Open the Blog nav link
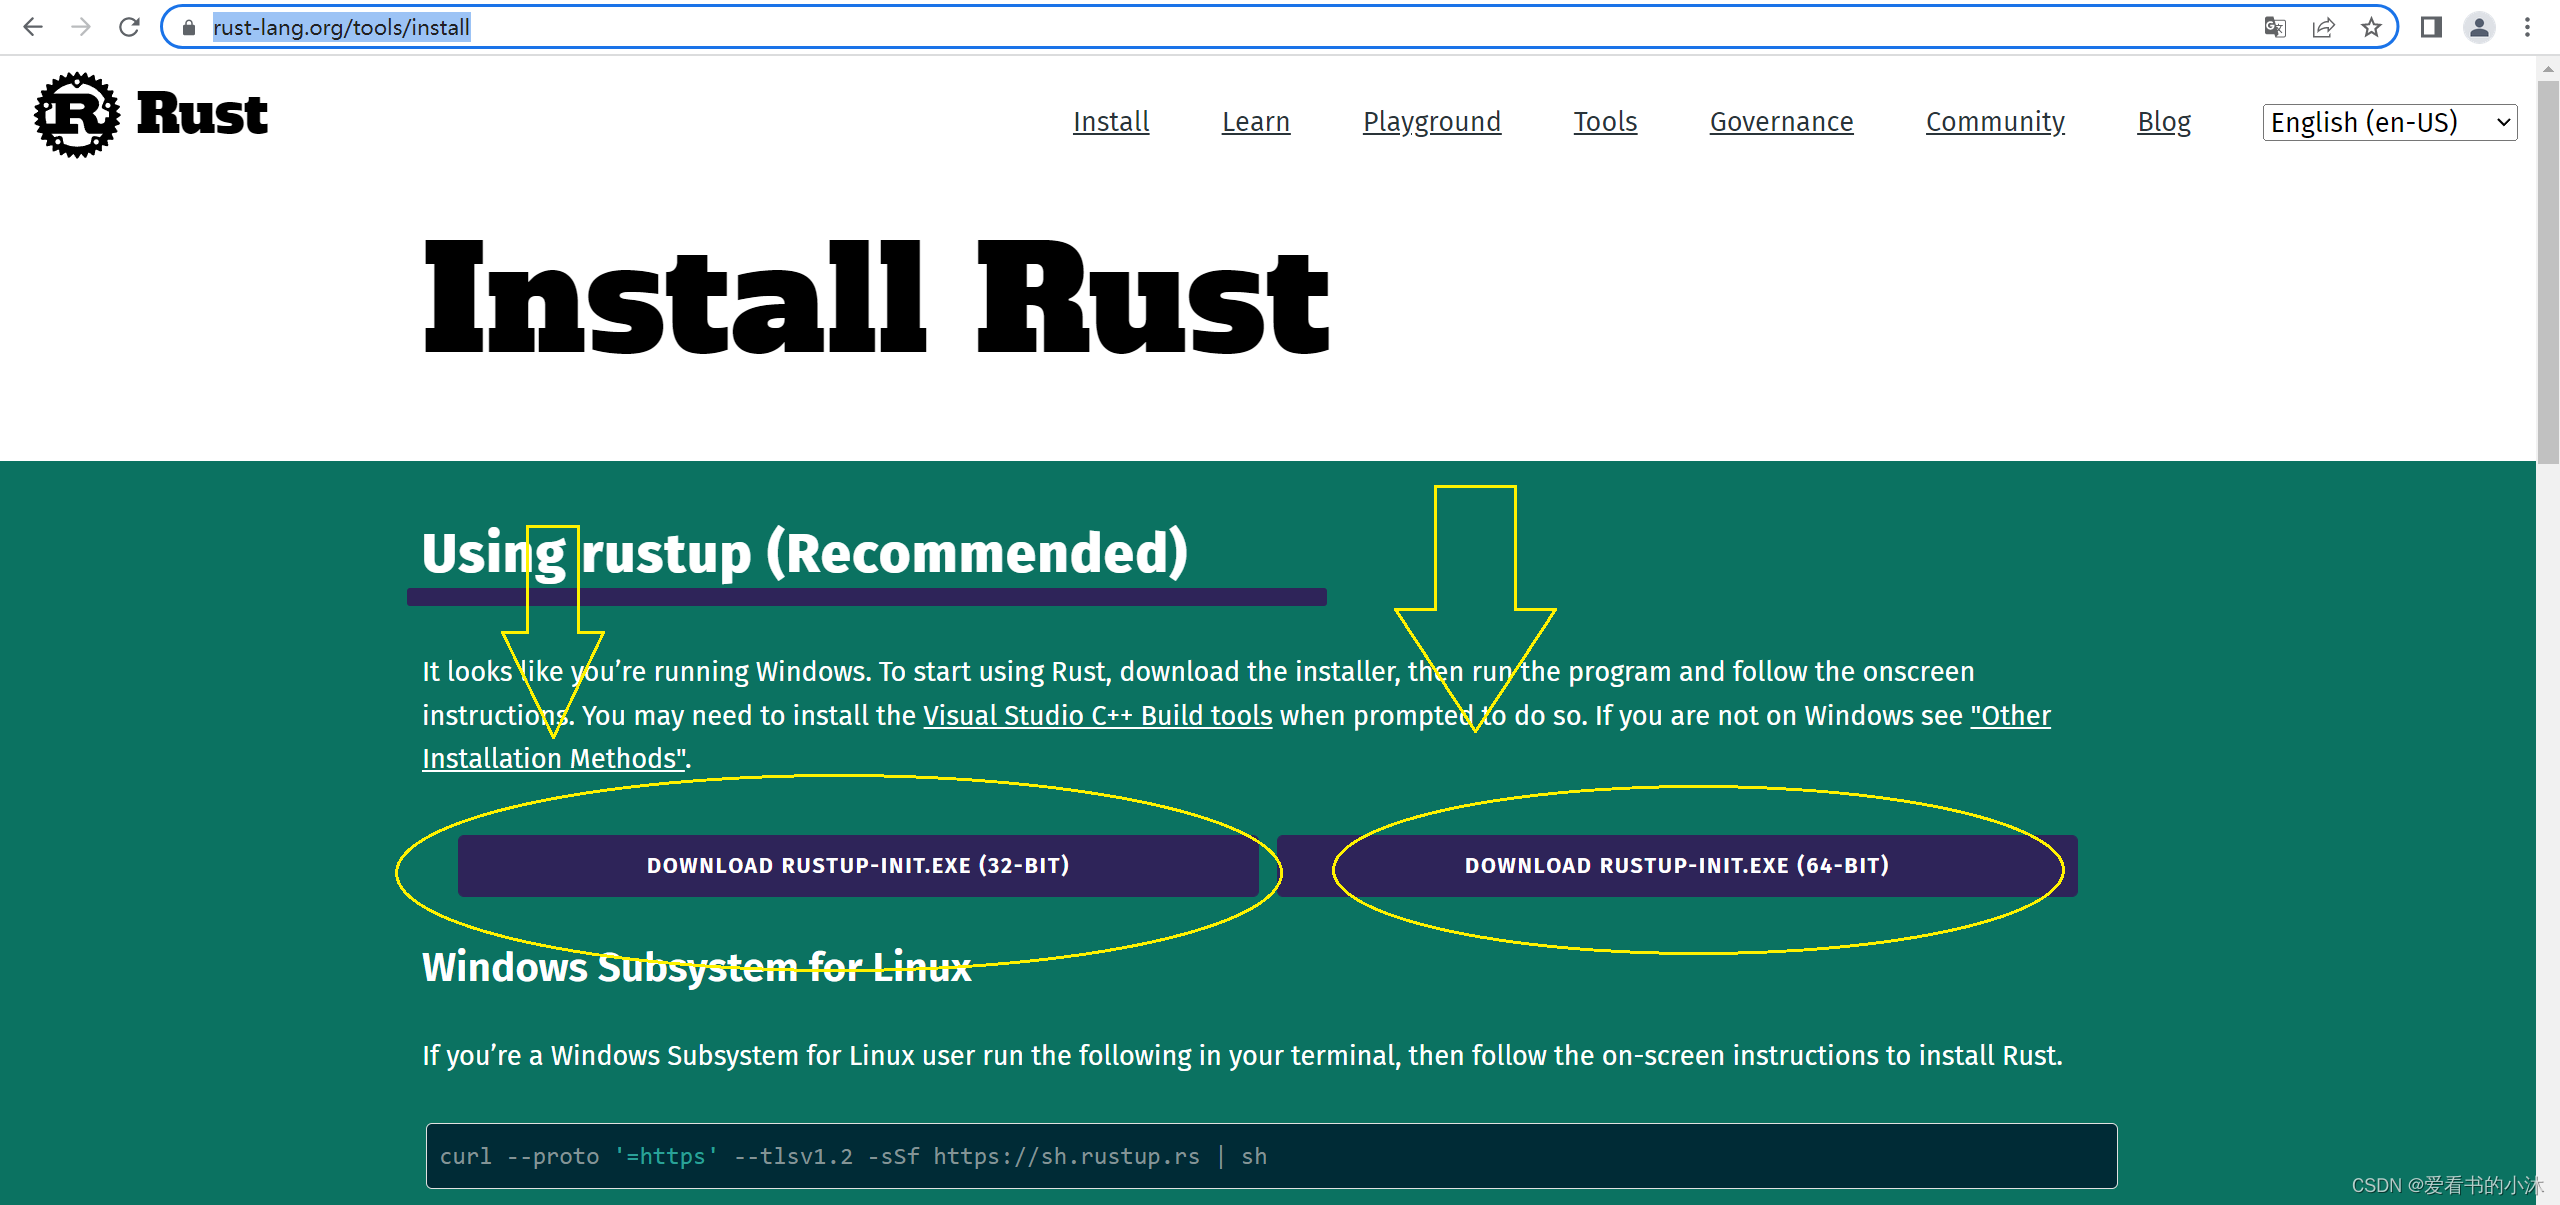This screenshot has width=2560, height=1205. pyautogui.click(x=2164, y=122)
